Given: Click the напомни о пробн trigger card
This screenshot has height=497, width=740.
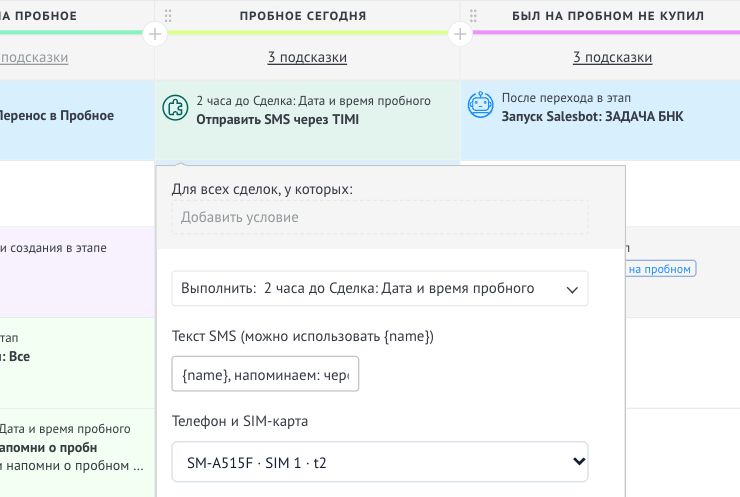Looking at the screenshot, I should point(77,453).
